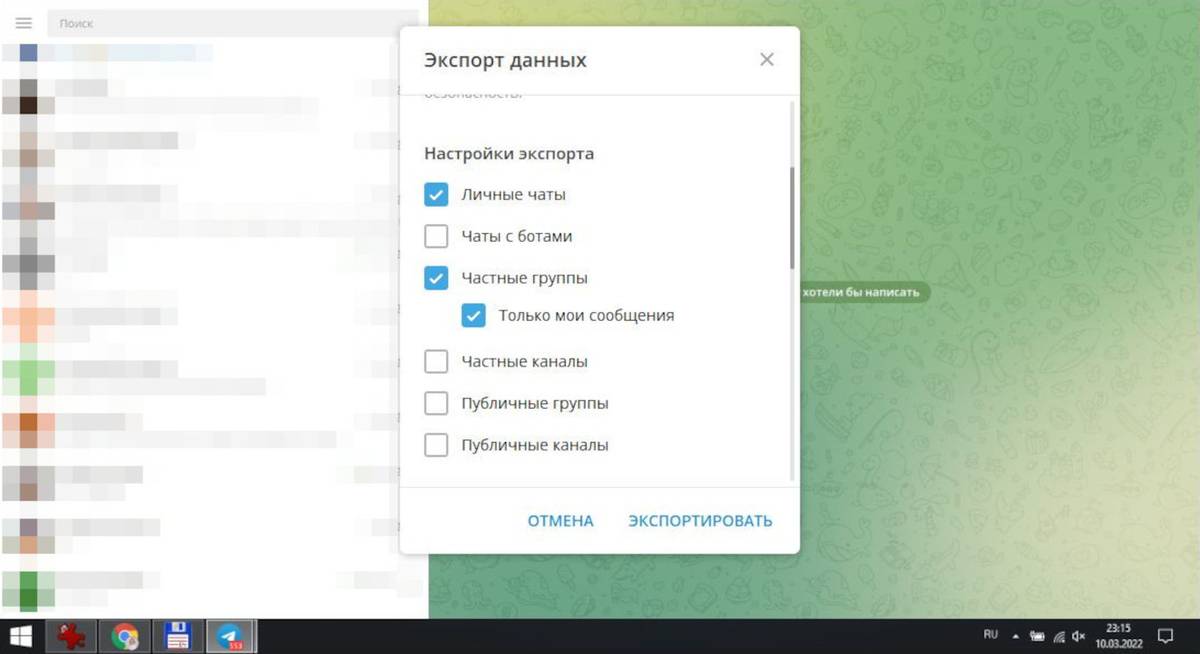Click the ЭКСПОРТИРОВАТЬ button

pos(700,521)
